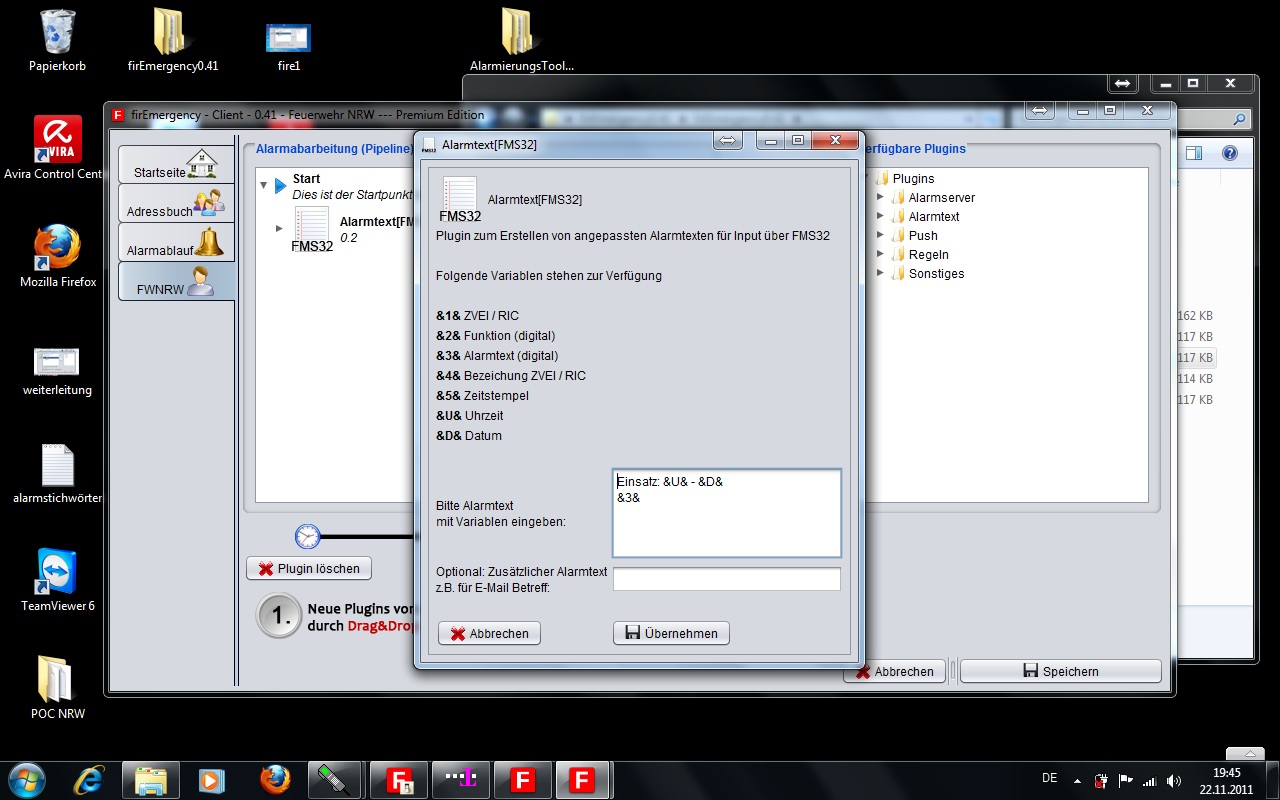Switch to Adressbuch tab

coord(176,204)
